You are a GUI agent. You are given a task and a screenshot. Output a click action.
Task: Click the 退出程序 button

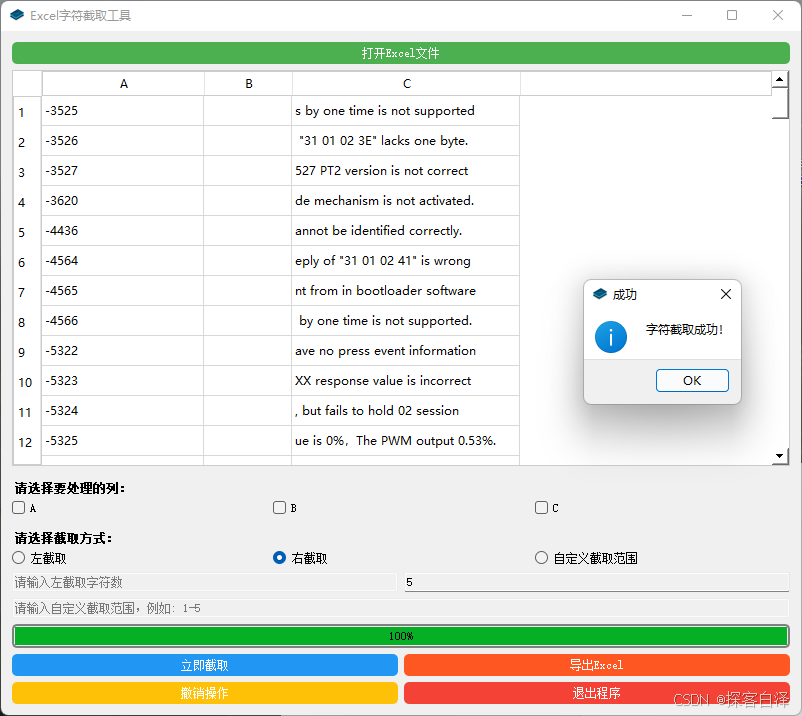(597, 693)
